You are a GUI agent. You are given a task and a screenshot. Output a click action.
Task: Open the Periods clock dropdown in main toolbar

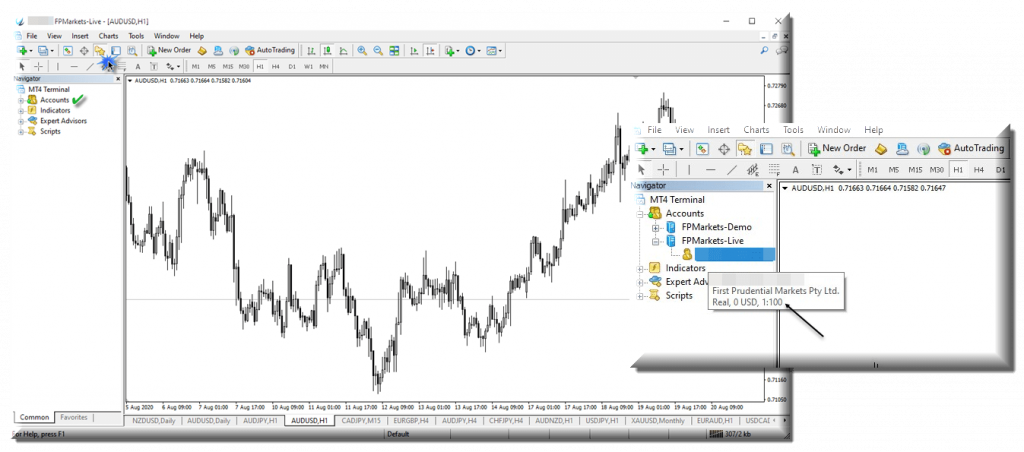coord(473,50)
